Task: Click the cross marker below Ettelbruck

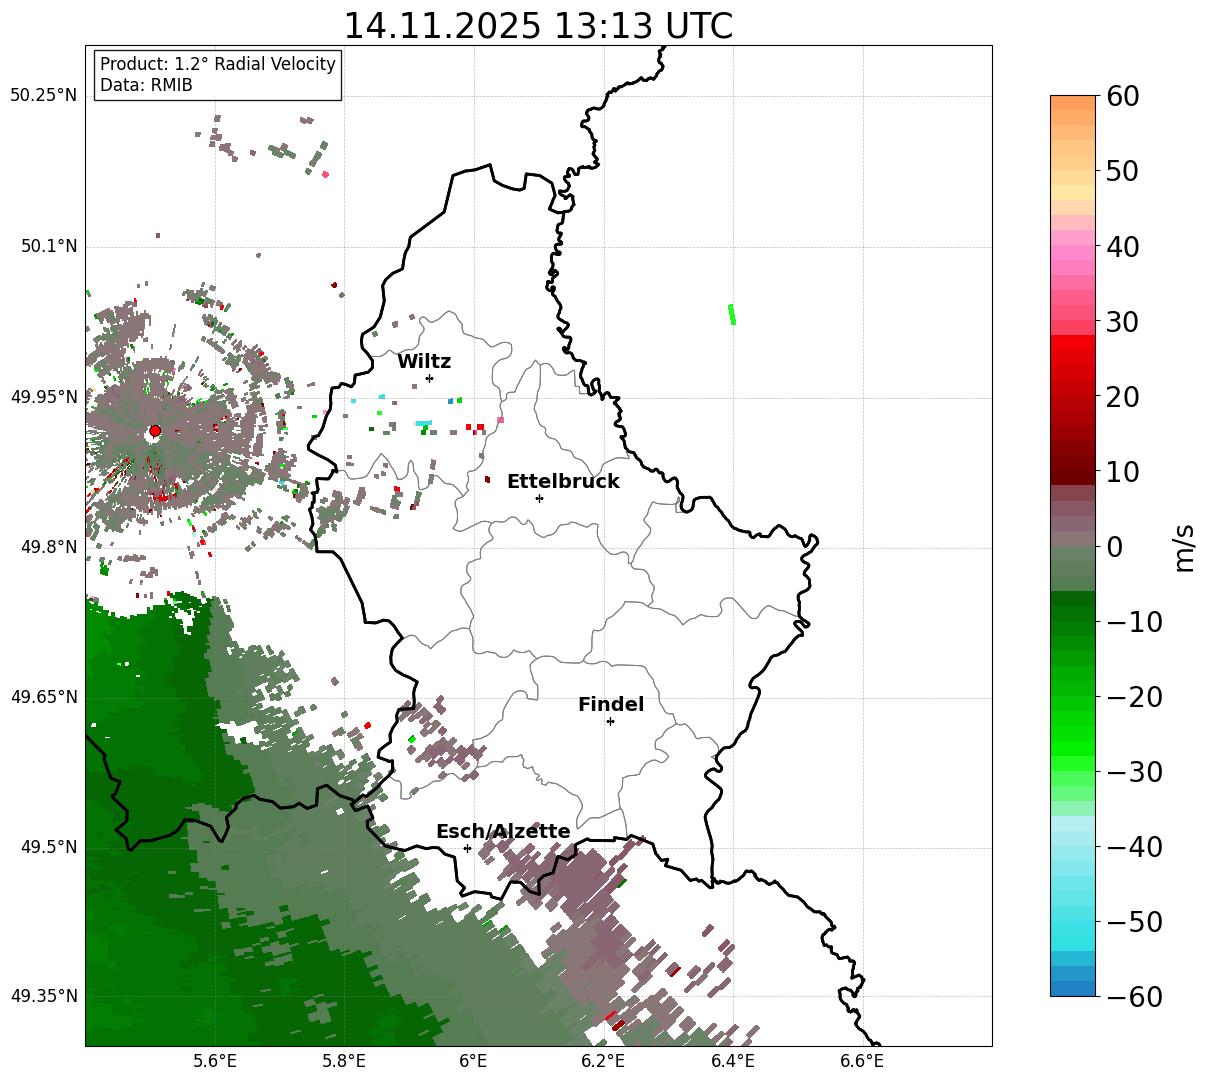Action: (539, 498)
